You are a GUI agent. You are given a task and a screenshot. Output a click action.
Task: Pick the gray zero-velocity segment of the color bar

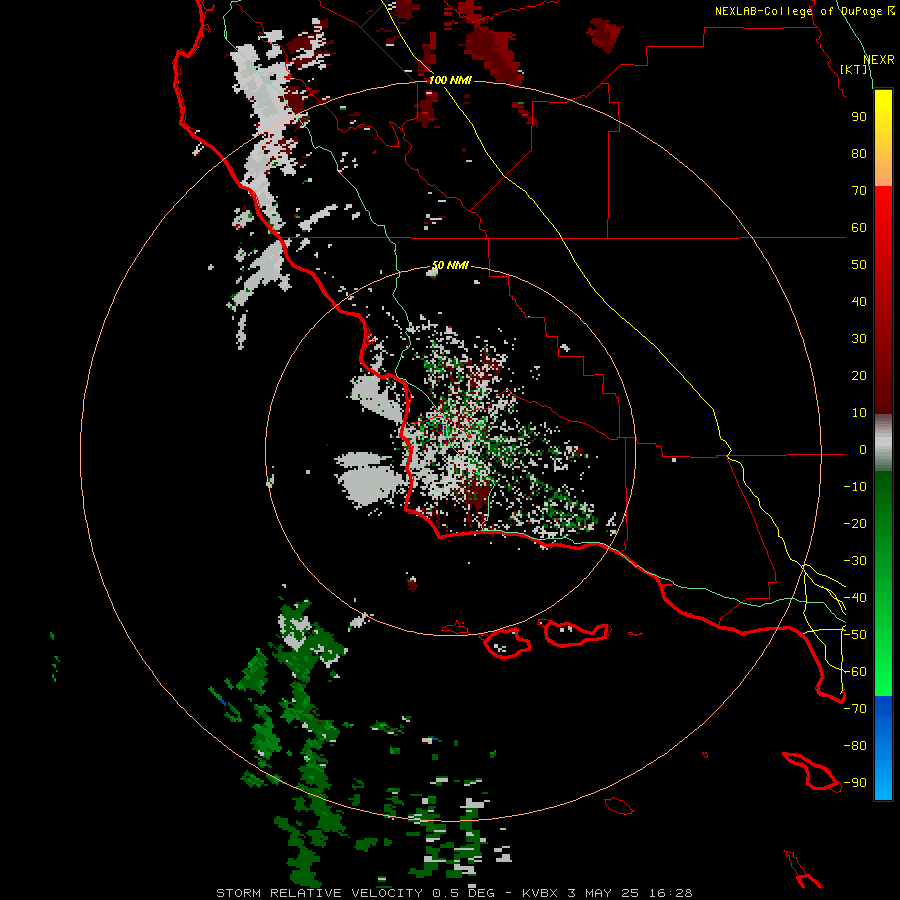(x=883, y=445)
